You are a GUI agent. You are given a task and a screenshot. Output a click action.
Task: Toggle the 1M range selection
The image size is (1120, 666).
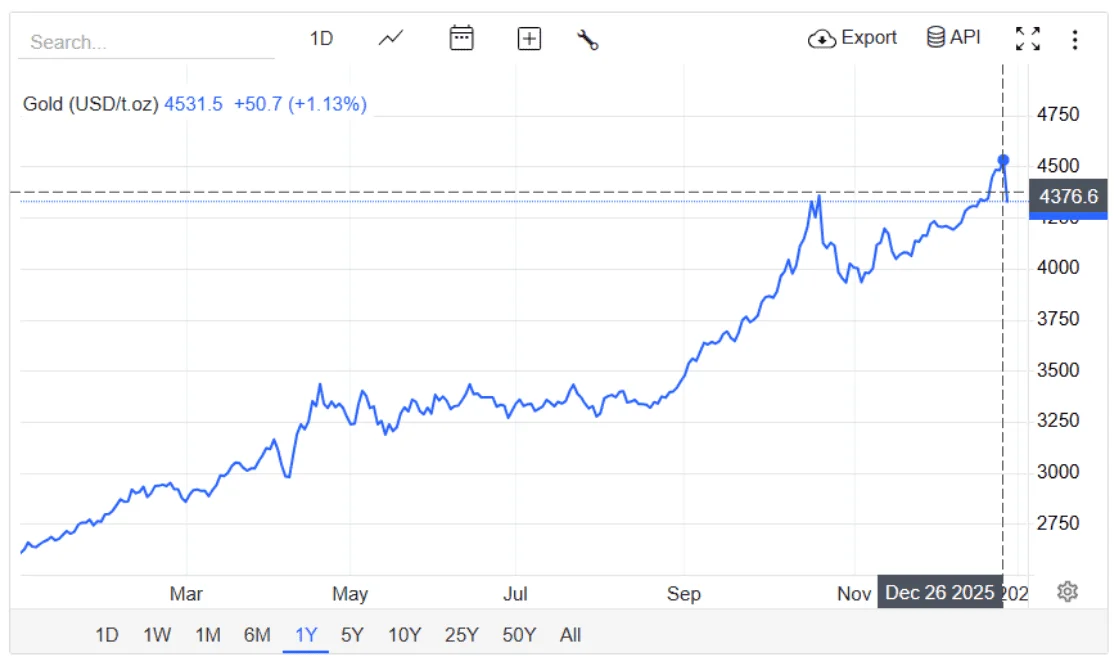207,634
